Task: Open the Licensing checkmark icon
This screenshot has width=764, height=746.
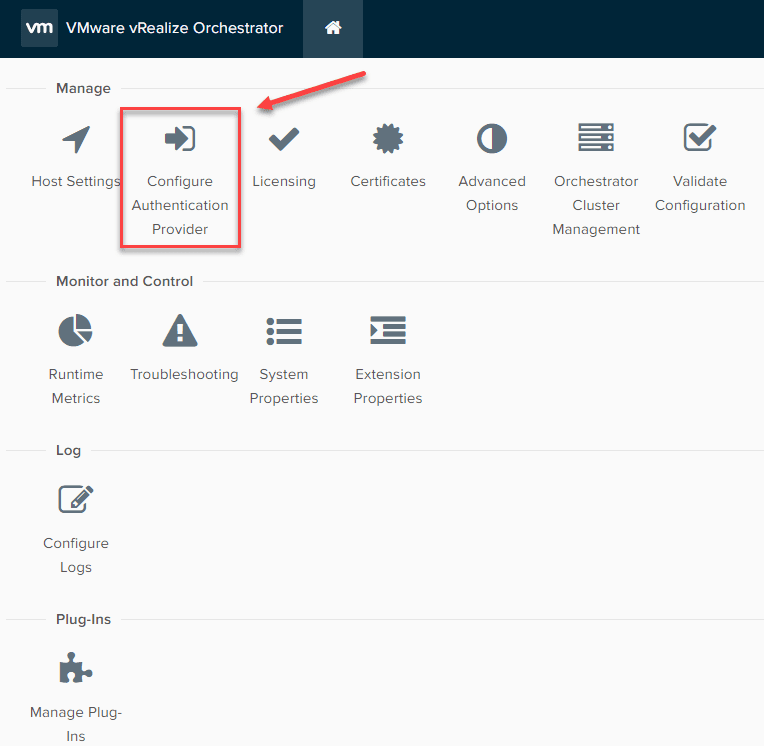Action: tap(284, 139)
